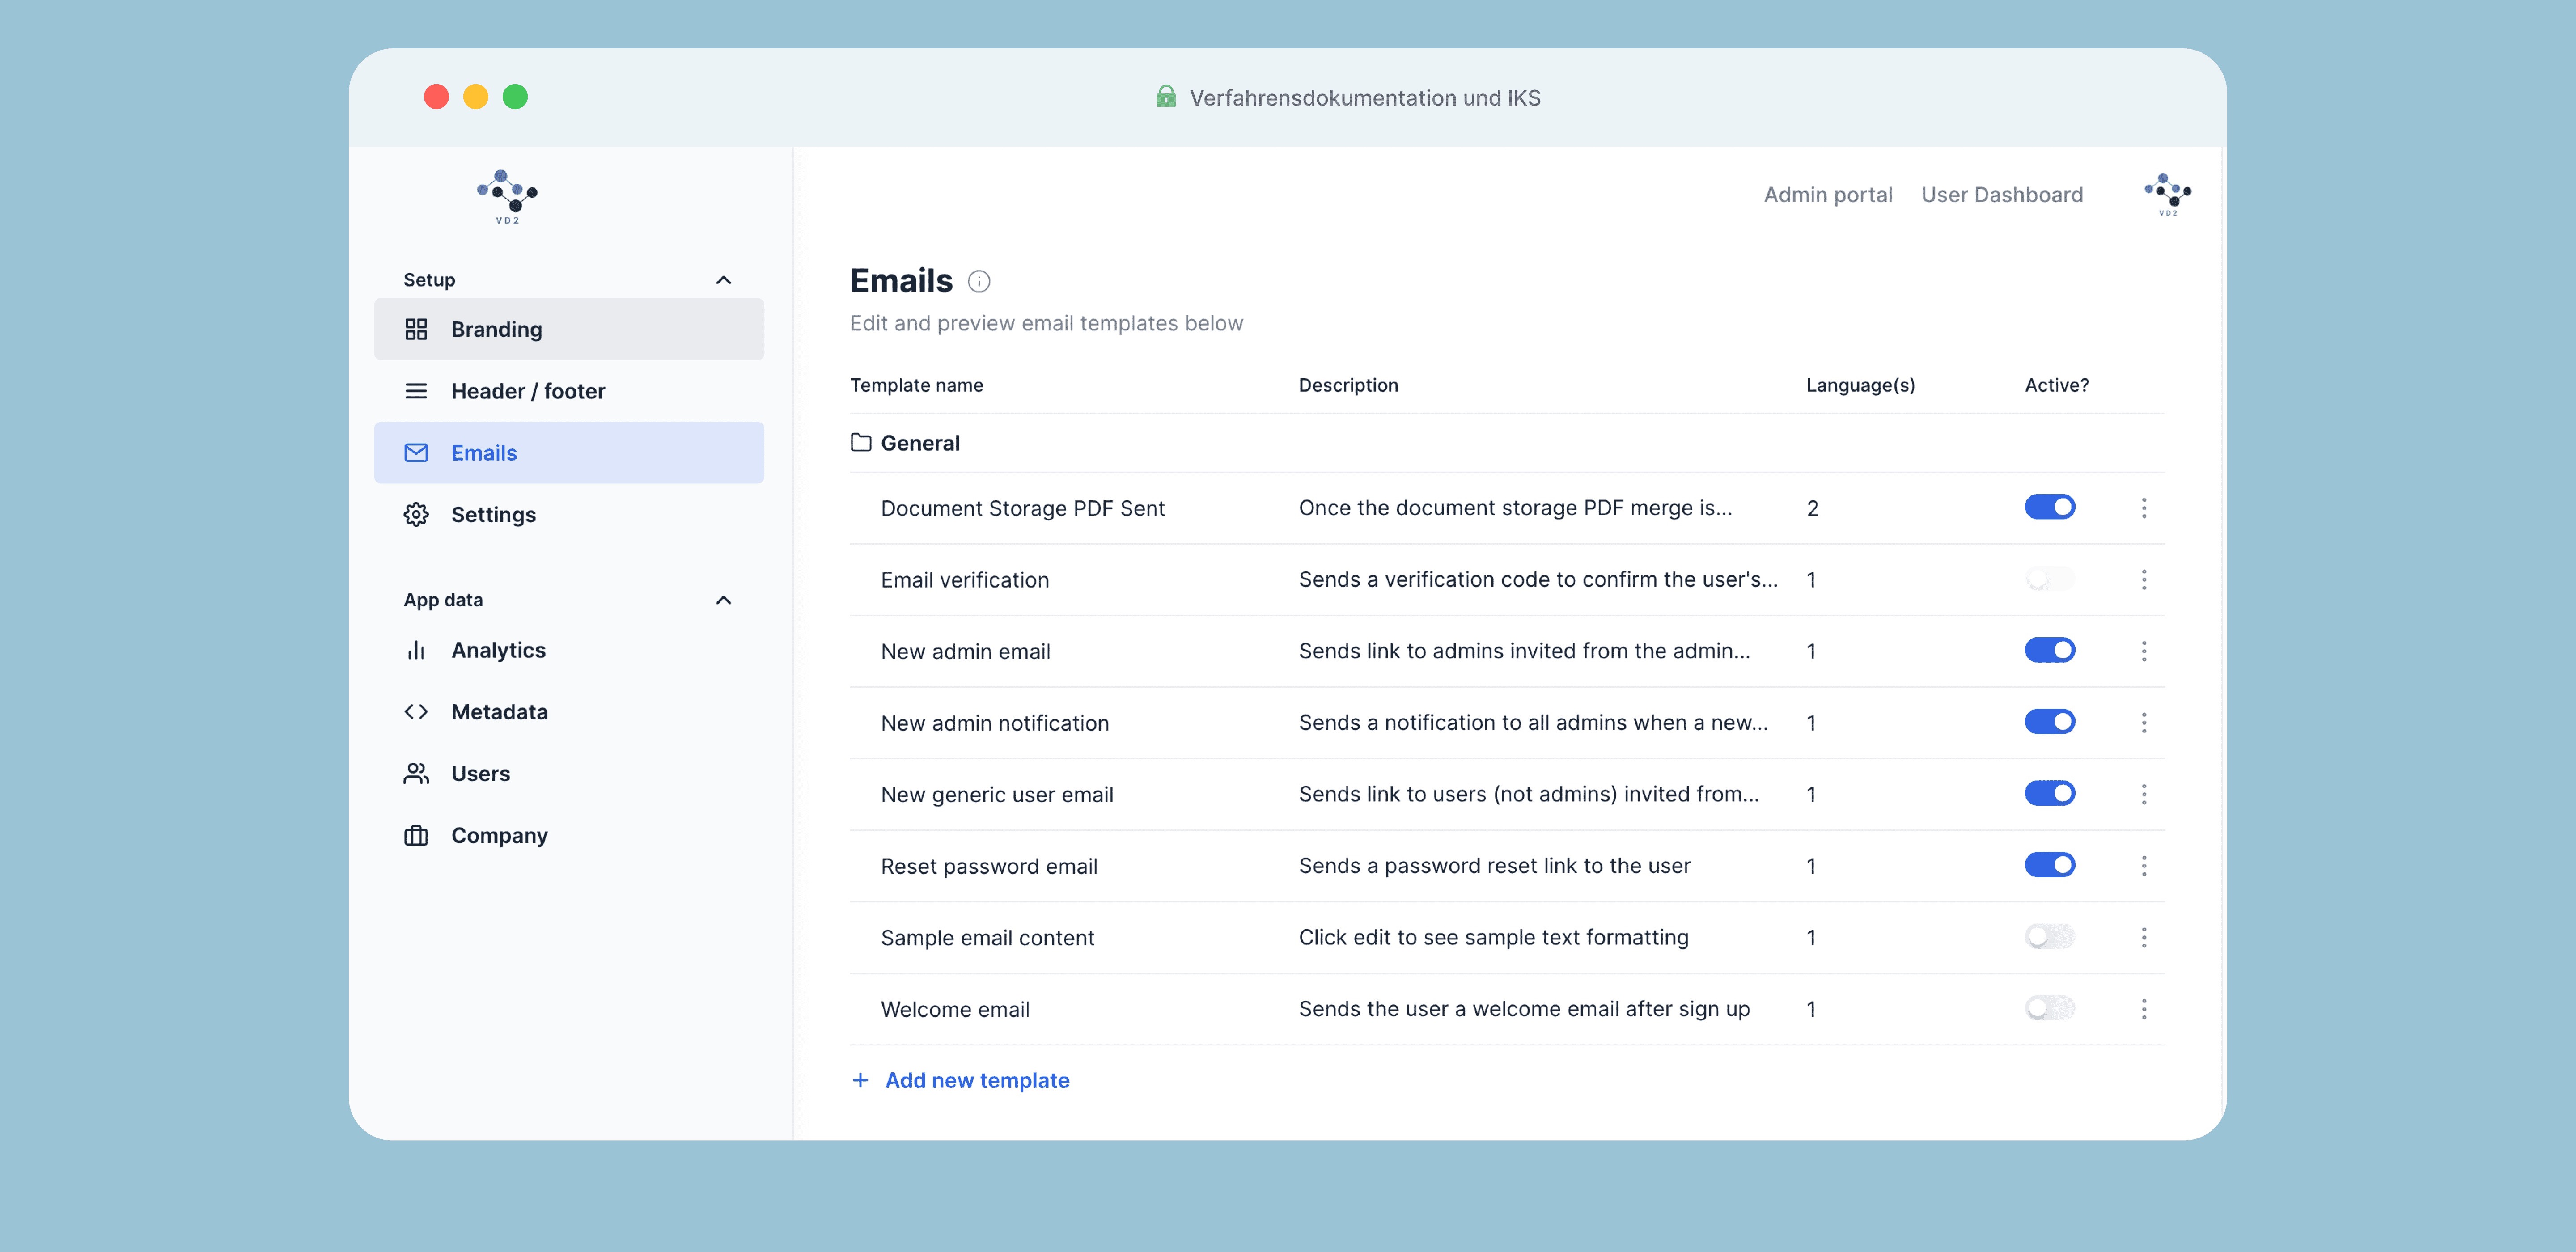Screen dimensions: 2576x1252
Task: Click the Language(s) column header
Action: click(x=1861, y=385)
